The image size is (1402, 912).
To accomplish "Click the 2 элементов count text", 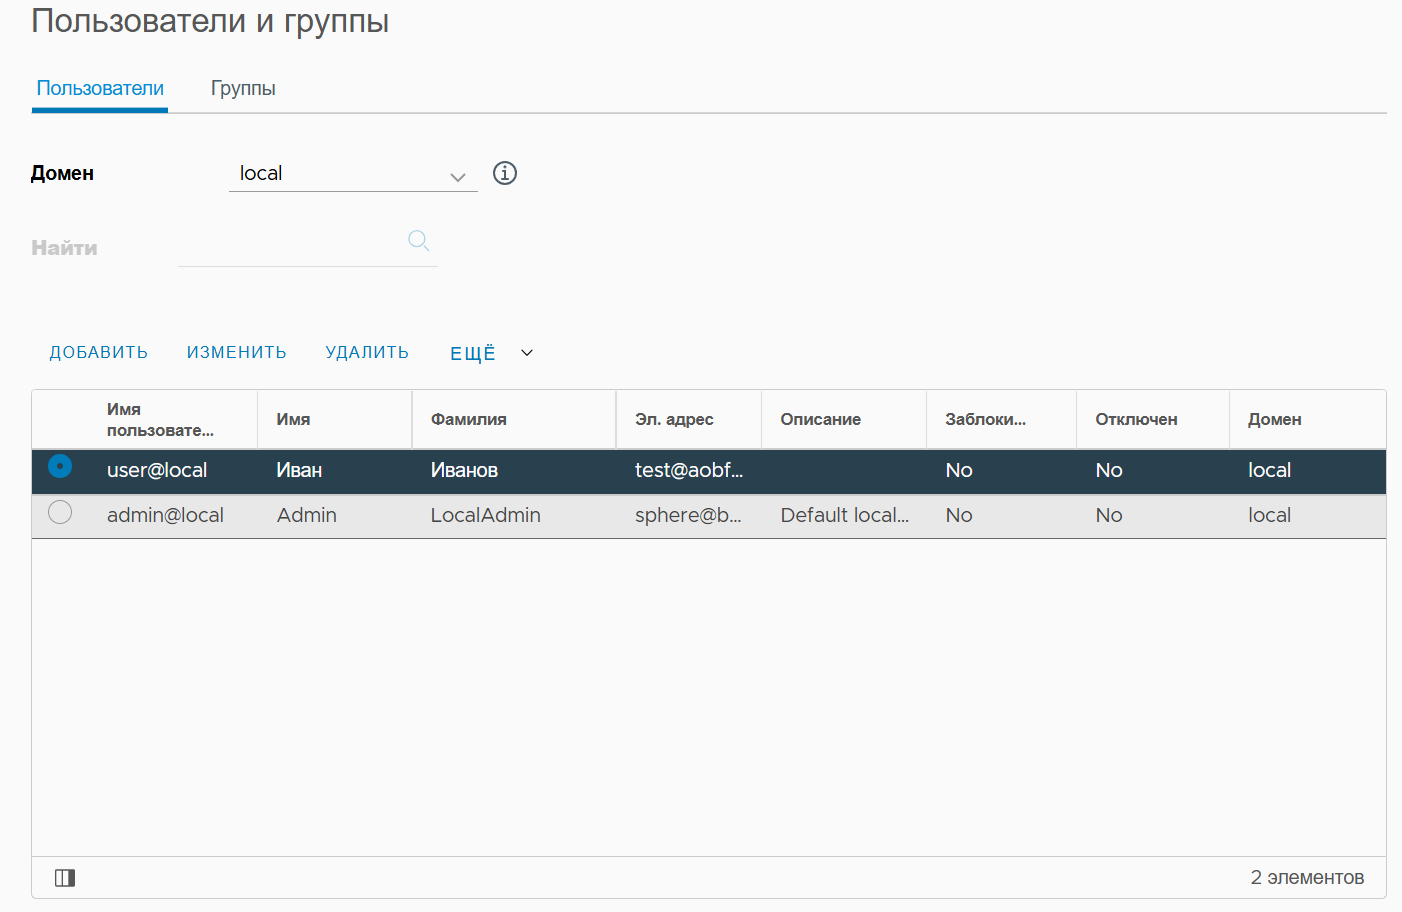I will tap(1307, 877).
